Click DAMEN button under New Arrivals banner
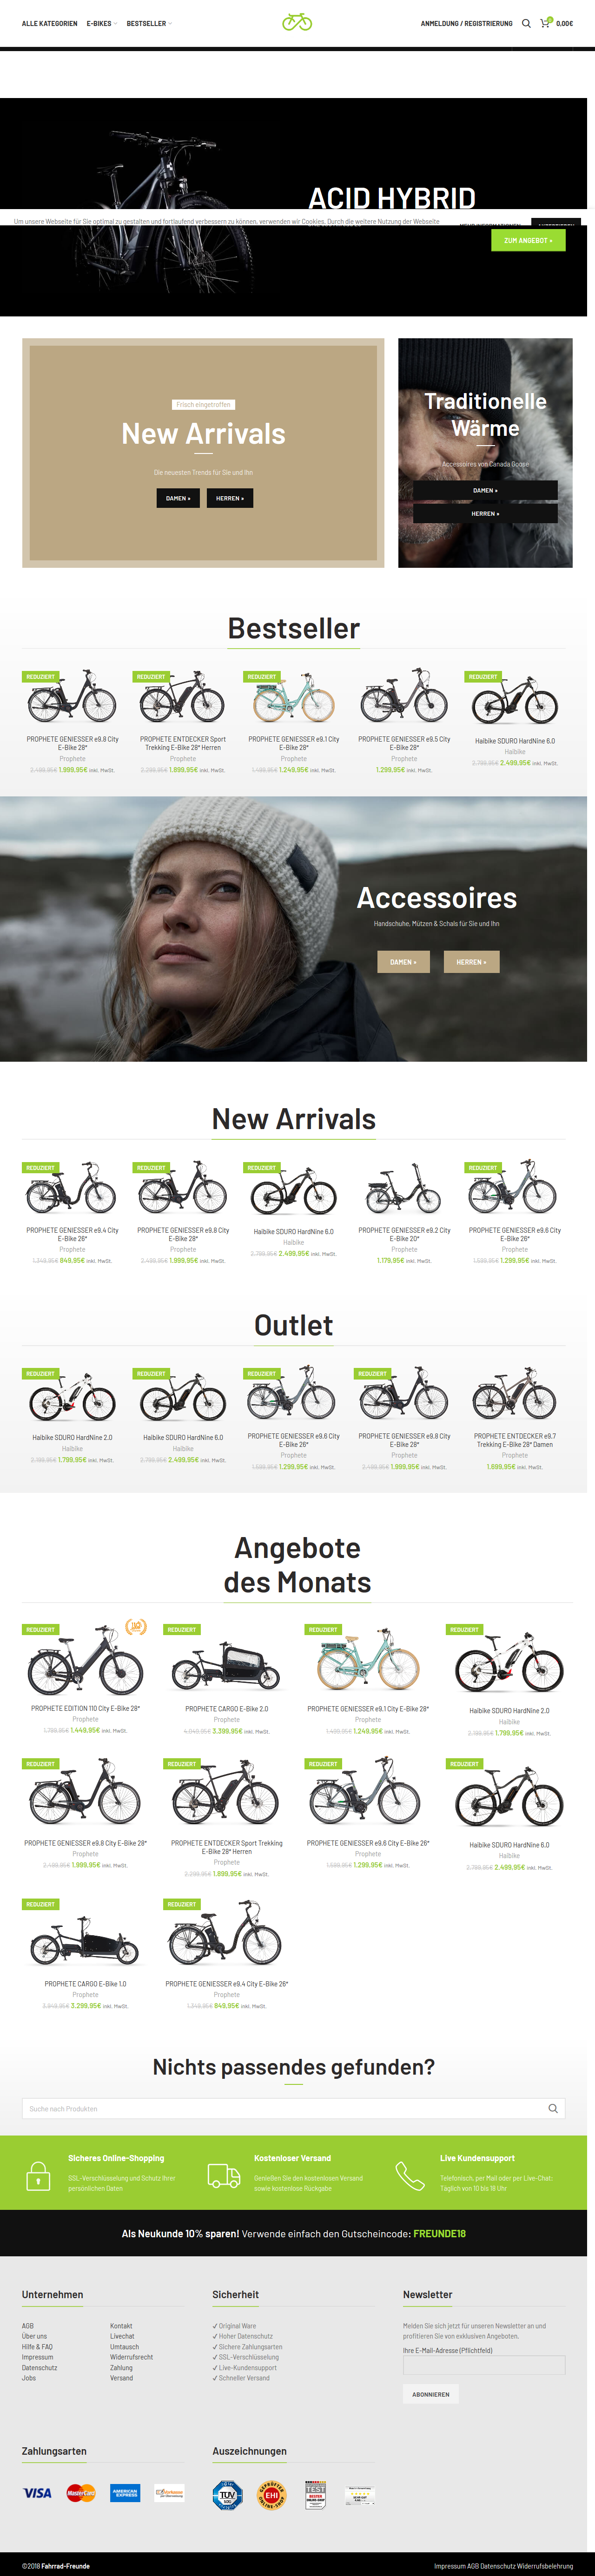The height and width of the screenshot is (2576, 595). [178, 498]
